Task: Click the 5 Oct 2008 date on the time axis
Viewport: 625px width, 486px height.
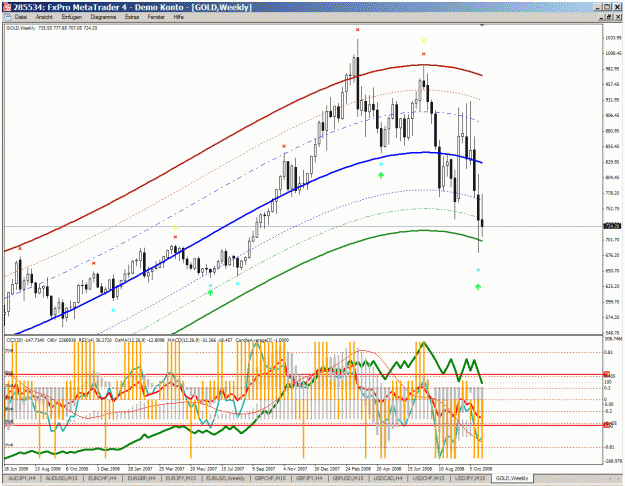Action: (x=481, y=469)
